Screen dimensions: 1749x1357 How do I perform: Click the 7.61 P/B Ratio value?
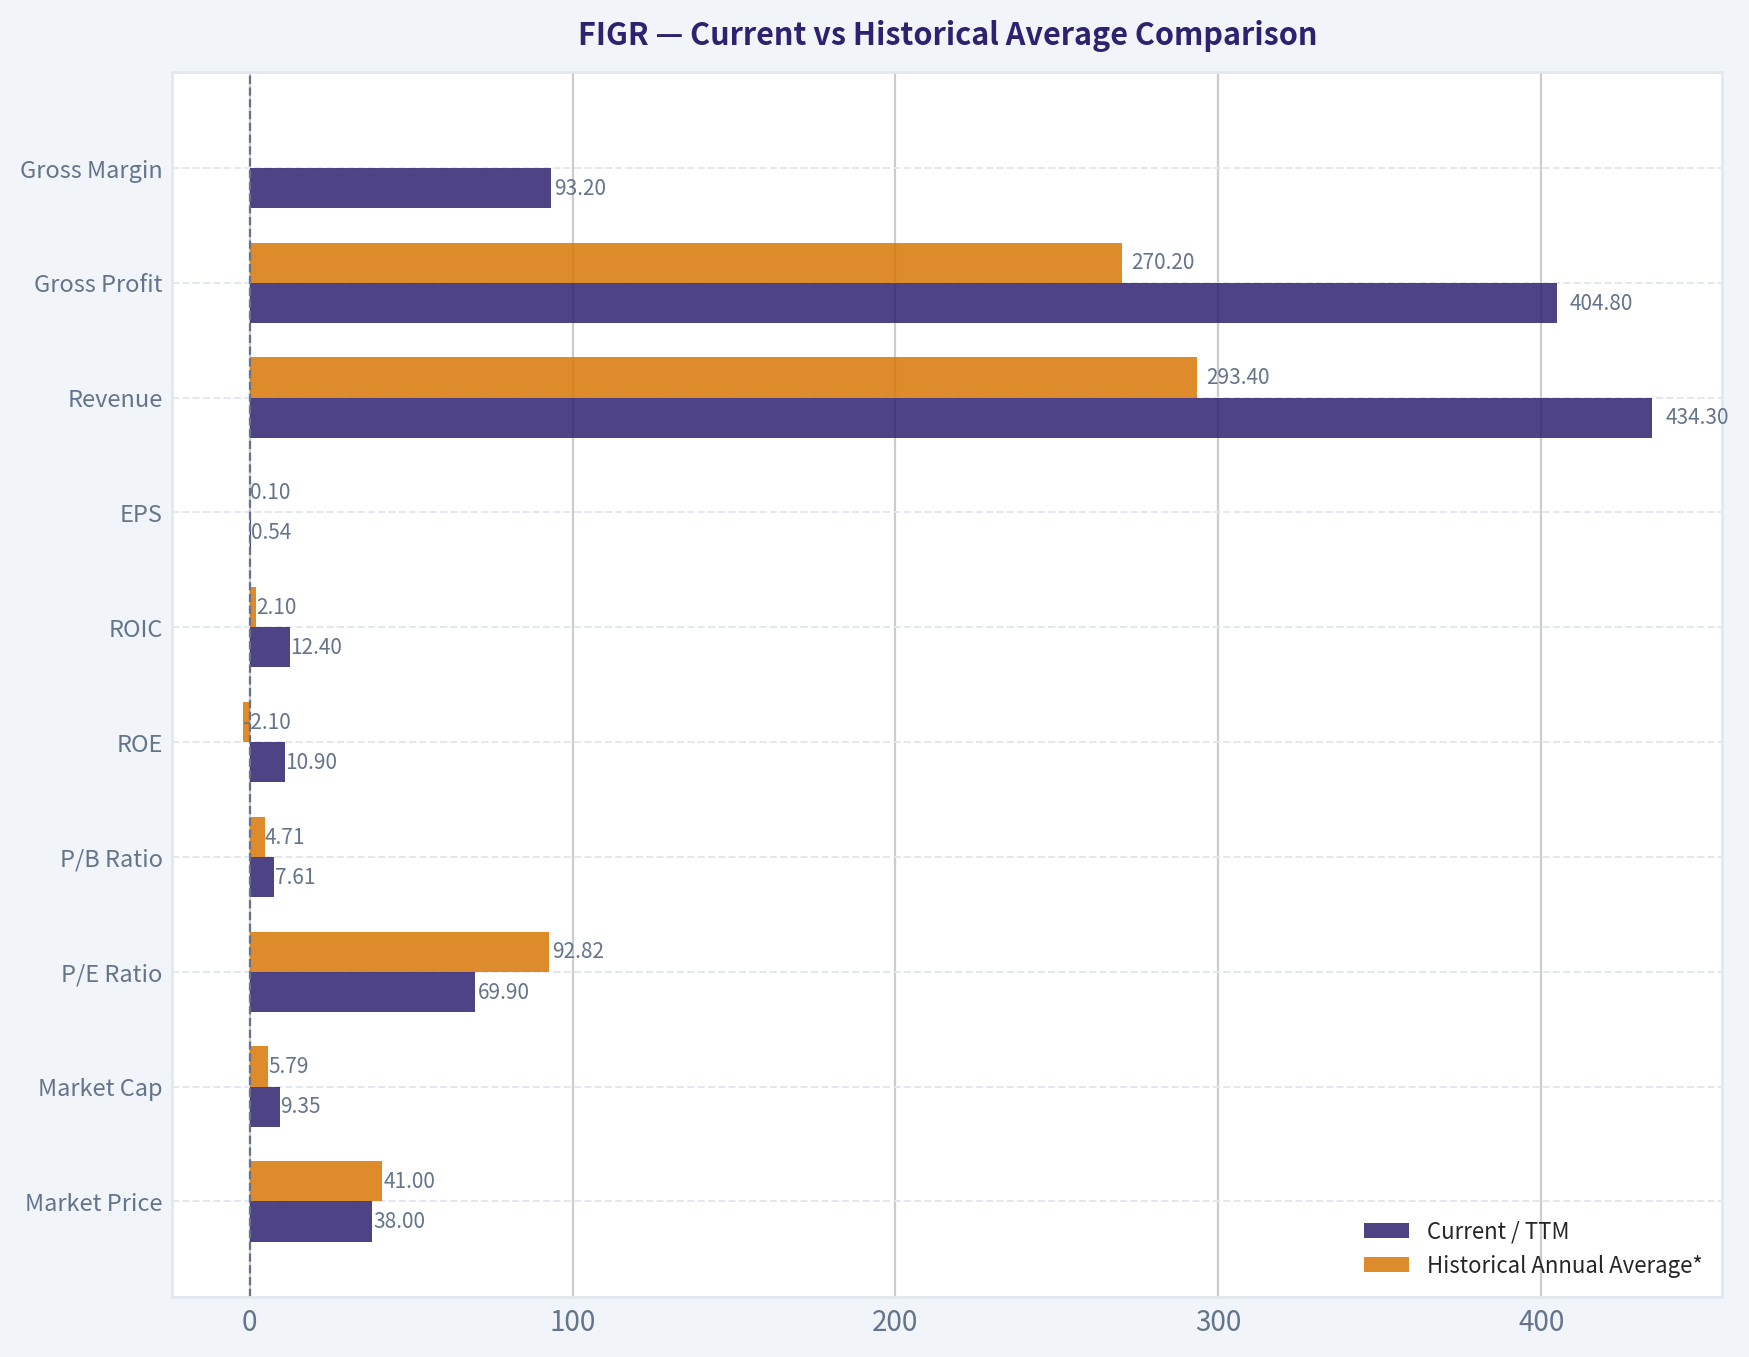click(x=295, y=877)
